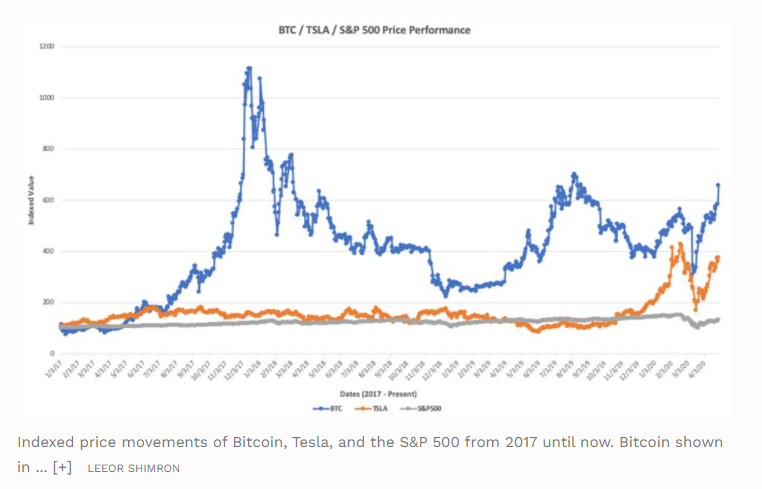The height and width of the screenshot is (489, 762).
Task: Click the Tesla peak near 400
Action: [x=680, y=244]
